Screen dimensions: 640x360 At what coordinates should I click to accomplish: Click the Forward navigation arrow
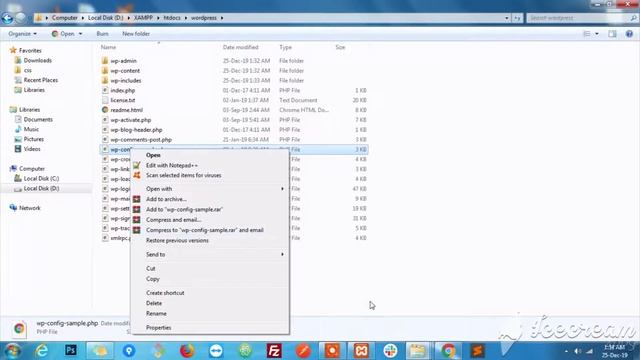(20, 18)
